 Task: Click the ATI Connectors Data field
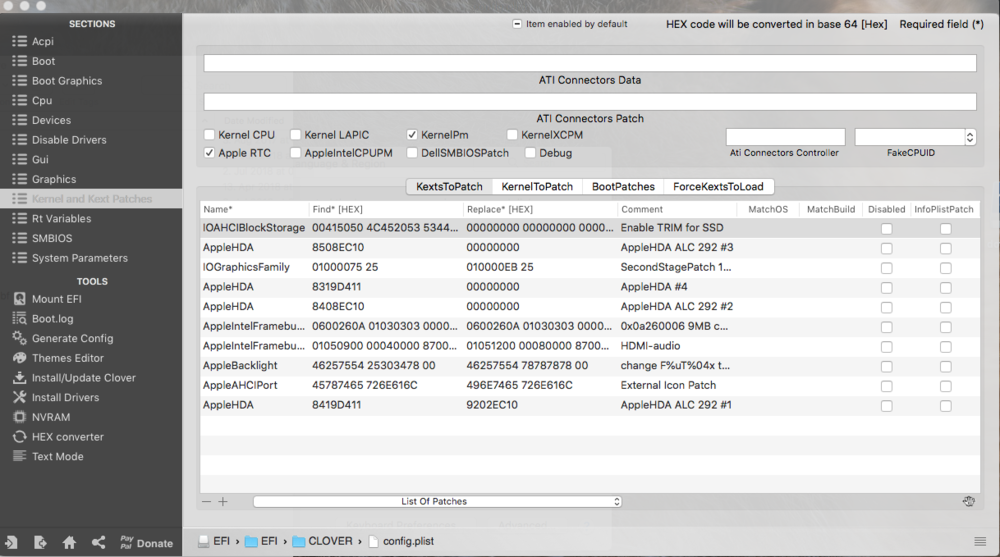click(590, 63)
